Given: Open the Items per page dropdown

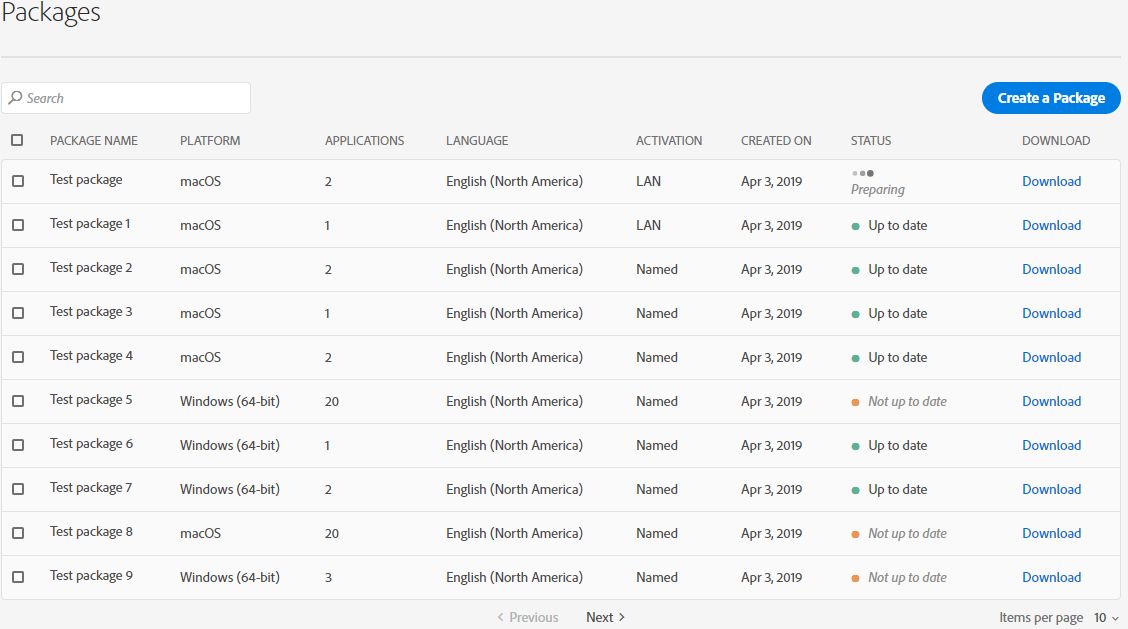Looking at the screenshot, I should (1106, 618).
